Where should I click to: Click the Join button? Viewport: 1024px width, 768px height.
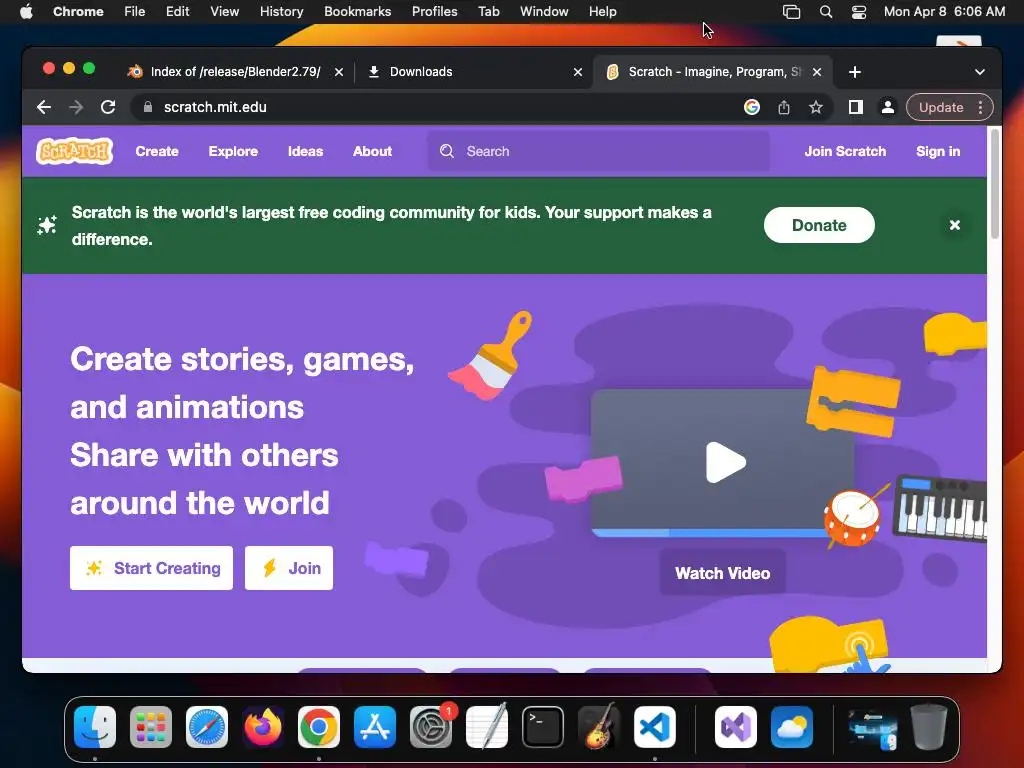[289, 568]
